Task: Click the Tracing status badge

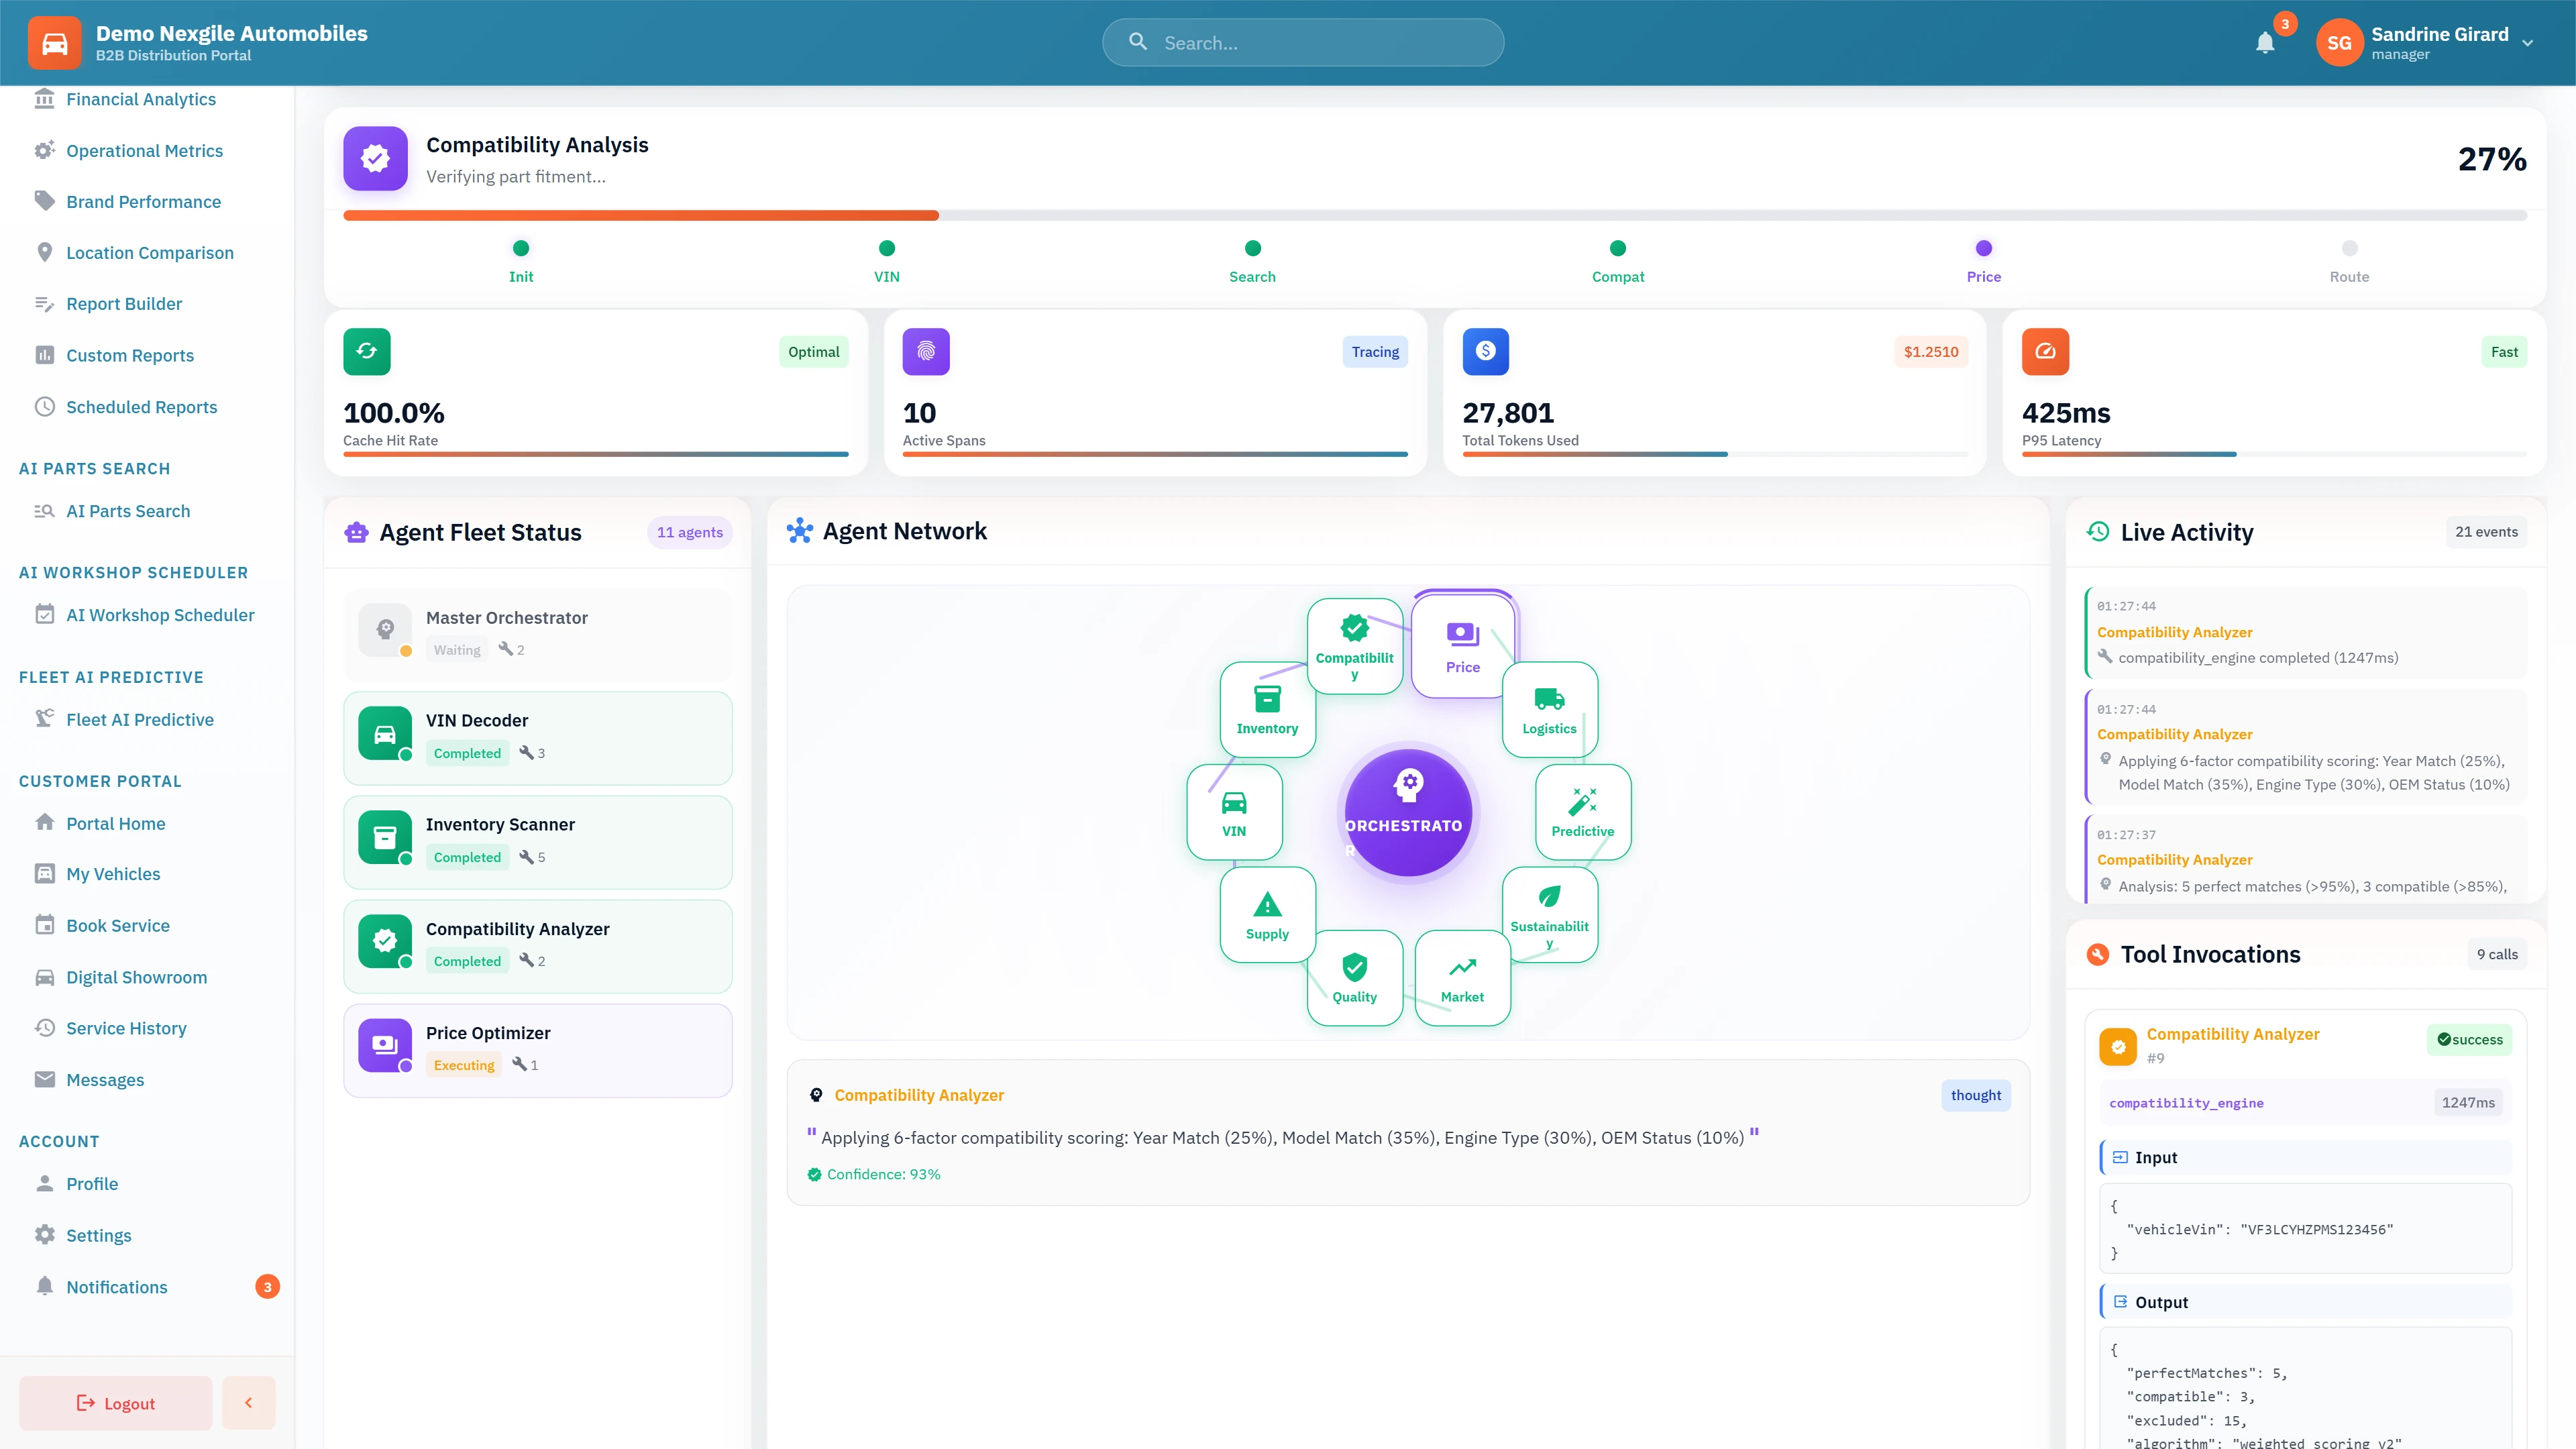Action: pos(1375,351)
